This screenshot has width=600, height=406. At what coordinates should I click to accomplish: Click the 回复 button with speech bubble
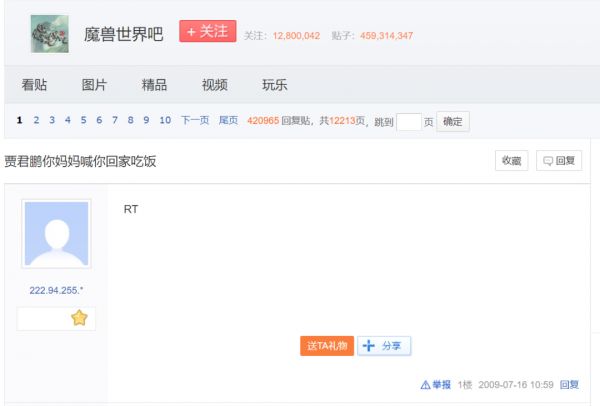(x=559, y=161)
